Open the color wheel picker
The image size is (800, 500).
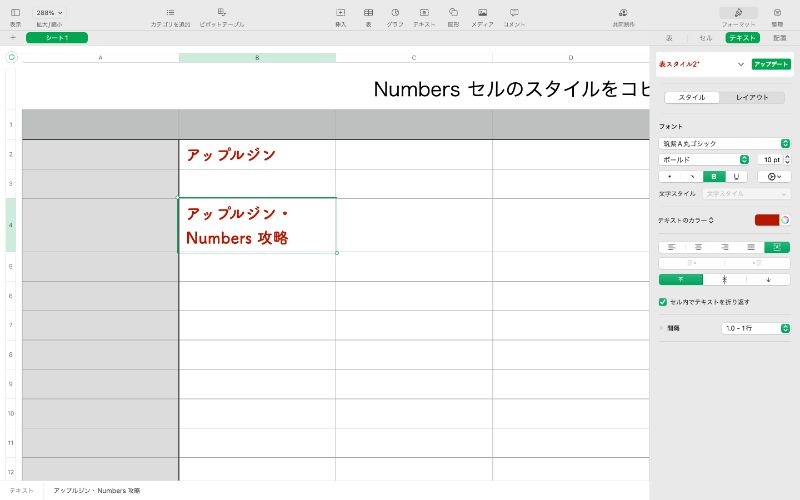click(785, 220)
